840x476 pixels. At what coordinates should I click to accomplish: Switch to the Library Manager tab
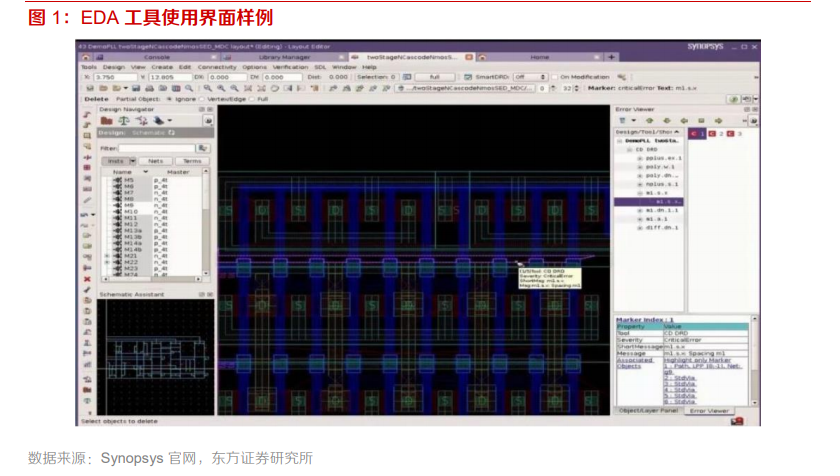pyautogui.click(x=284, y=57)
